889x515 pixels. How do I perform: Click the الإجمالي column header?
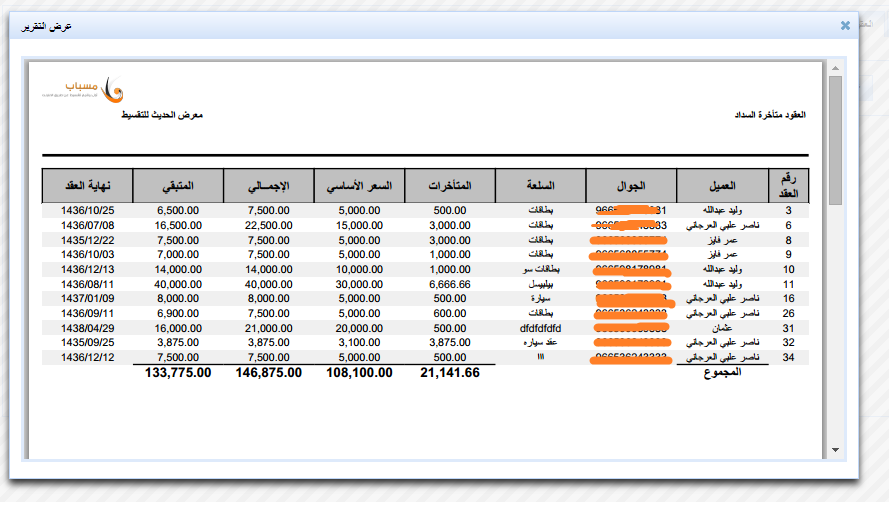[x=268, y=186]
